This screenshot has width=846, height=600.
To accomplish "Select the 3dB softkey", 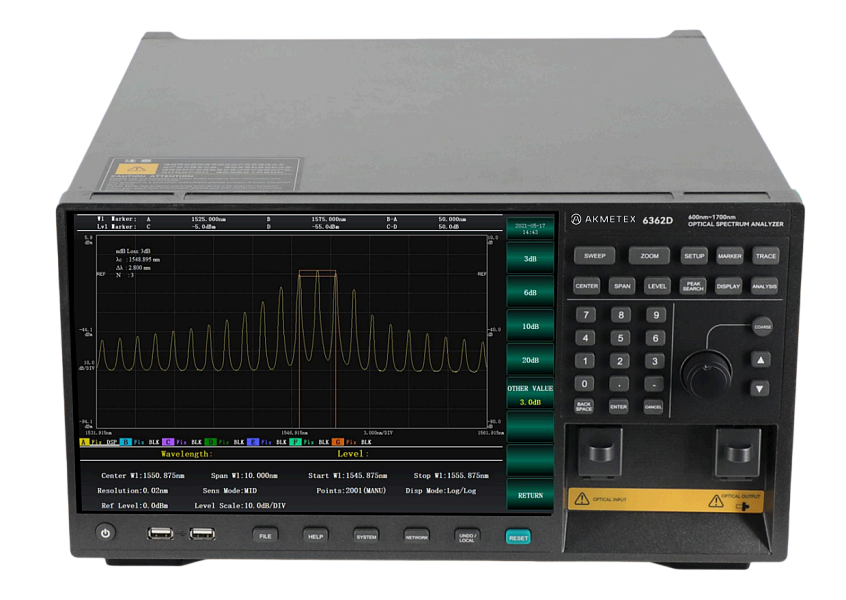I will click(x=530, y=258).
